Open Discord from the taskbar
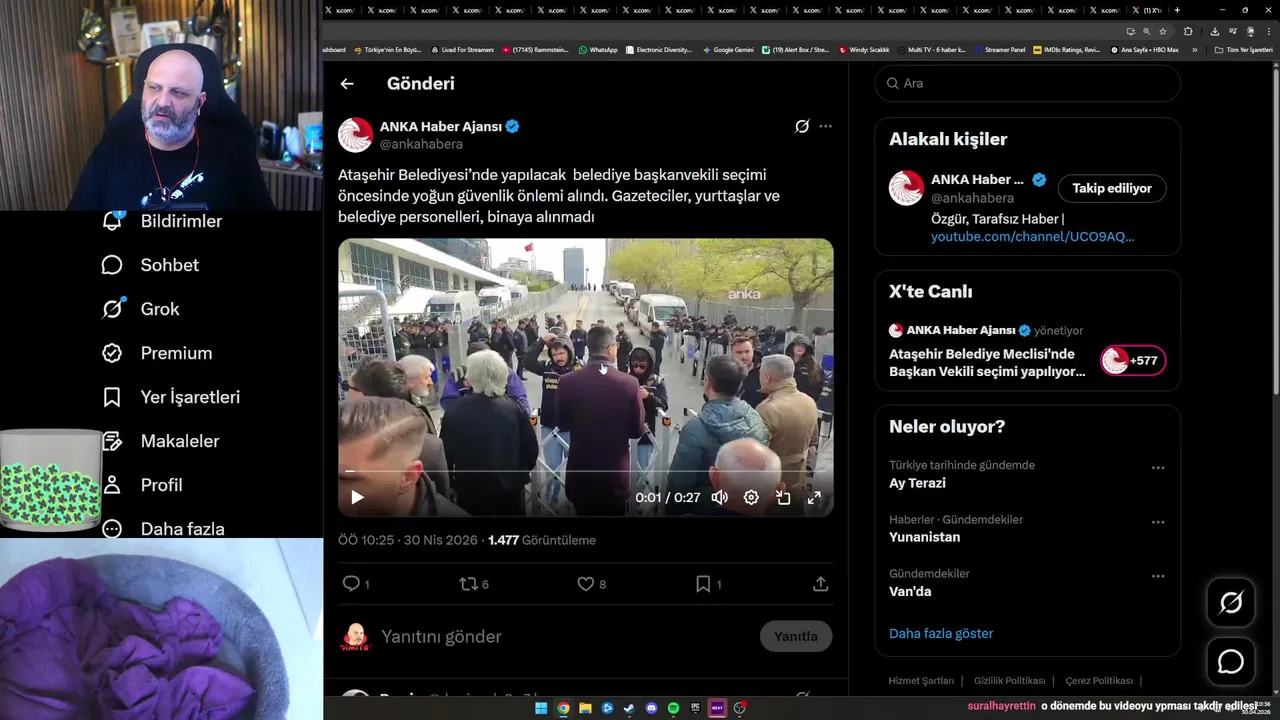The height and width of the screenshot is (720, 1280). pyautogui.click(x=651, y=708)
